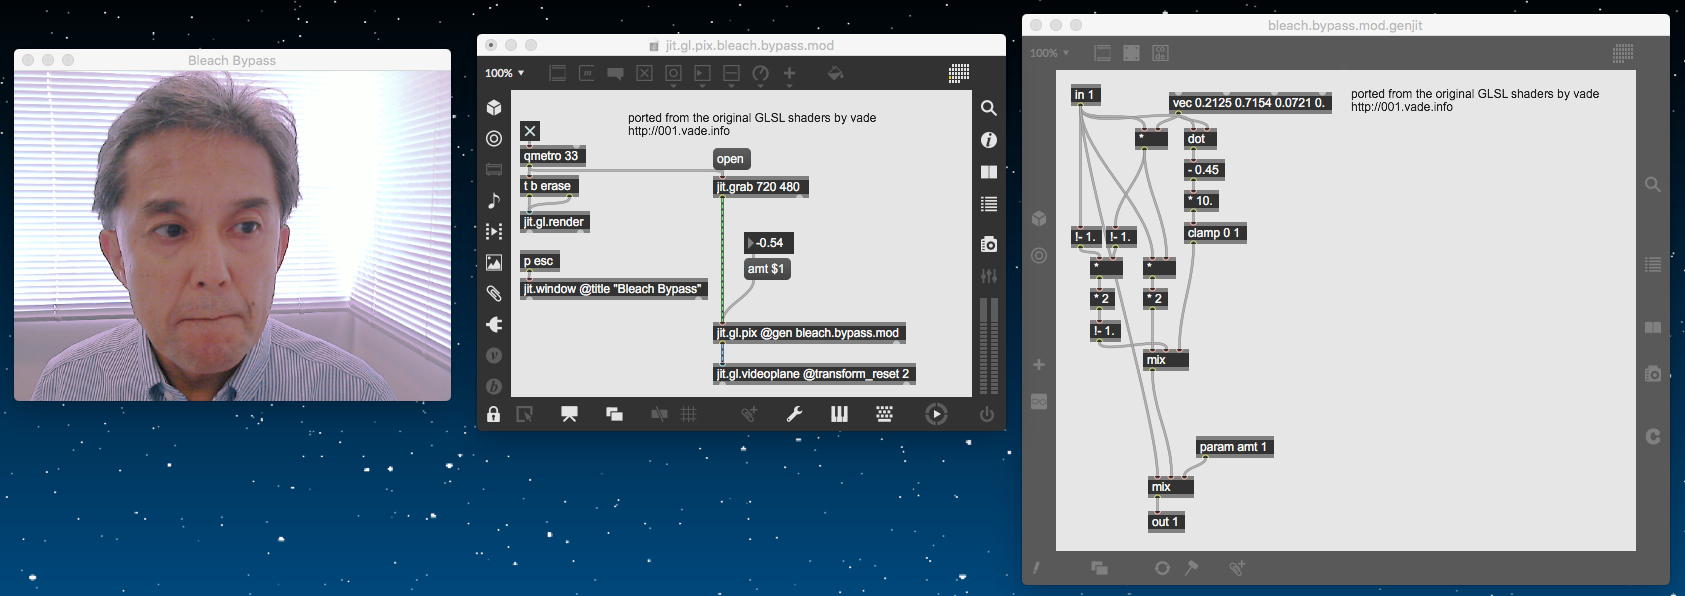Click the 'open' message box
Viewport: 1685px width, 596px height.
pos(731,159)
